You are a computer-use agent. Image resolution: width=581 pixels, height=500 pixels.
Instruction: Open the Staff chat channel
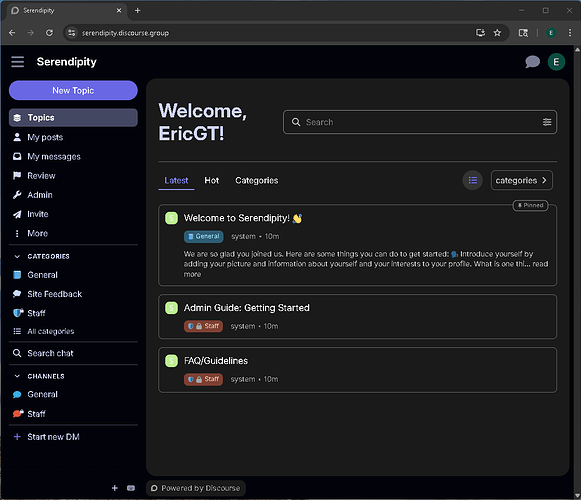(73, 414)
